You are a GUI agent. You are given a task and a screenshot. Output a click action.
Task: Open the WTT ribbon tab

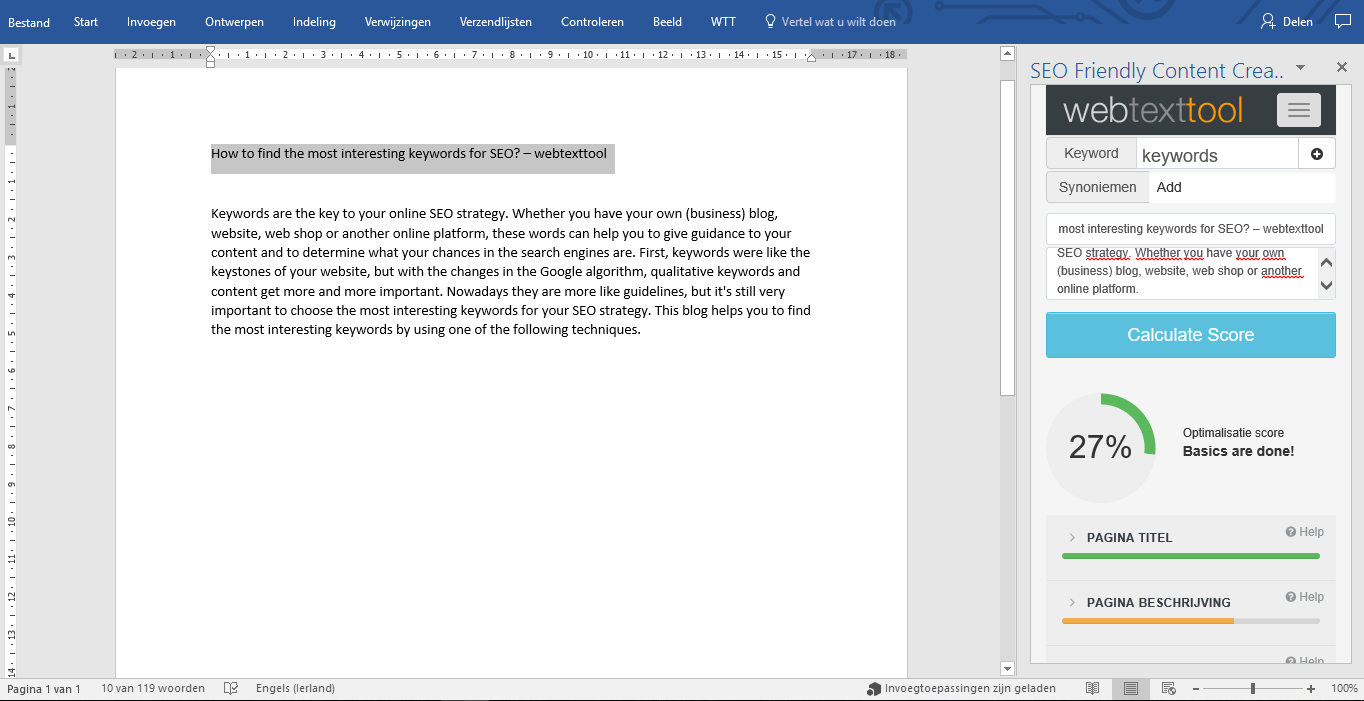click(723, 22)
